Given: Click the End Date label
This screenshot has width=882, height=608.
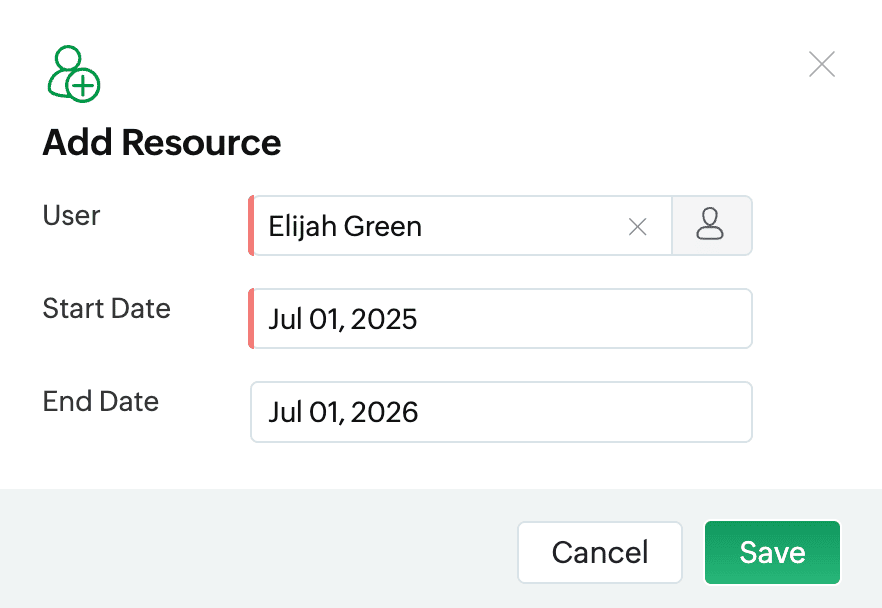Looking at the screenshot, I should 101,402.
